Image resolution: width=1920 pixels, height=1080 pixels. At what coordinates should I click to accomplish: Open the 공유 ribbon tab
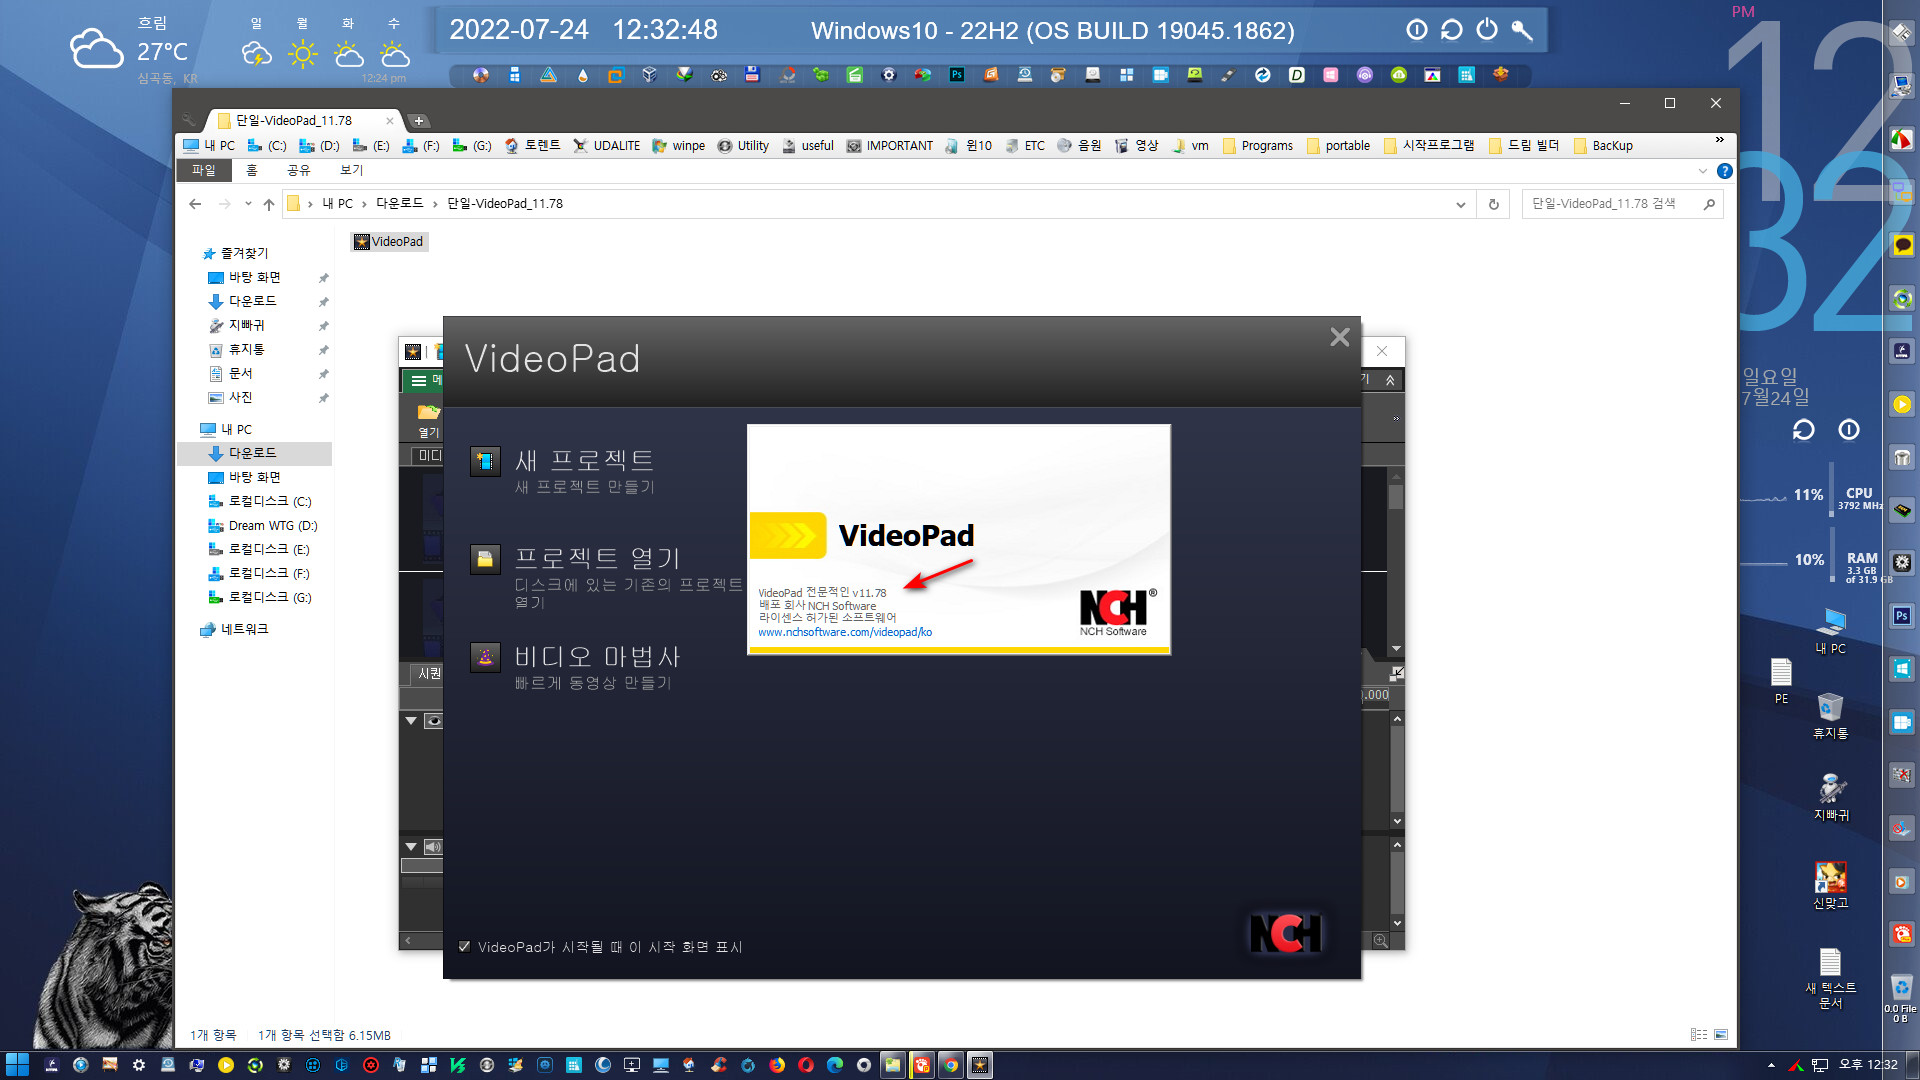click(298, 171)
